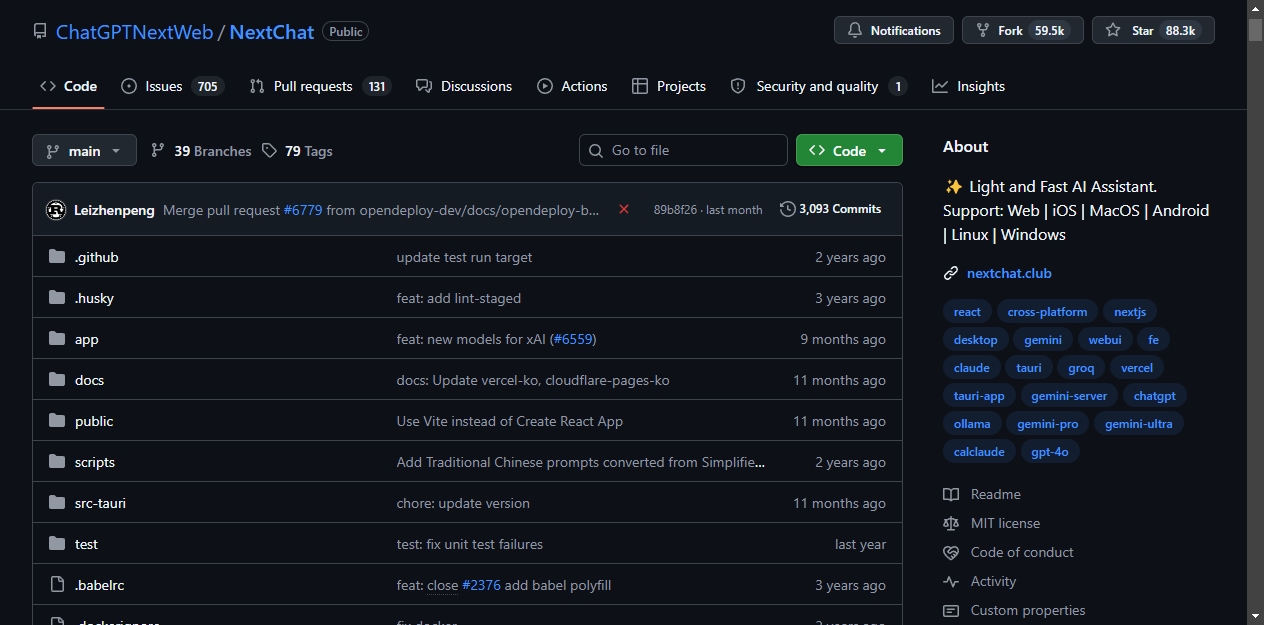Open the test folder
The image size is (1264, 625).
(86, 544)
